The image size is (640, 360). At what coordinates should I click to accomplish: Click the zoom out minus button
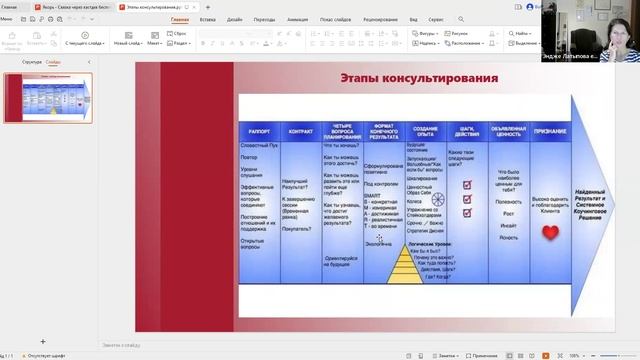click(593, 356)
